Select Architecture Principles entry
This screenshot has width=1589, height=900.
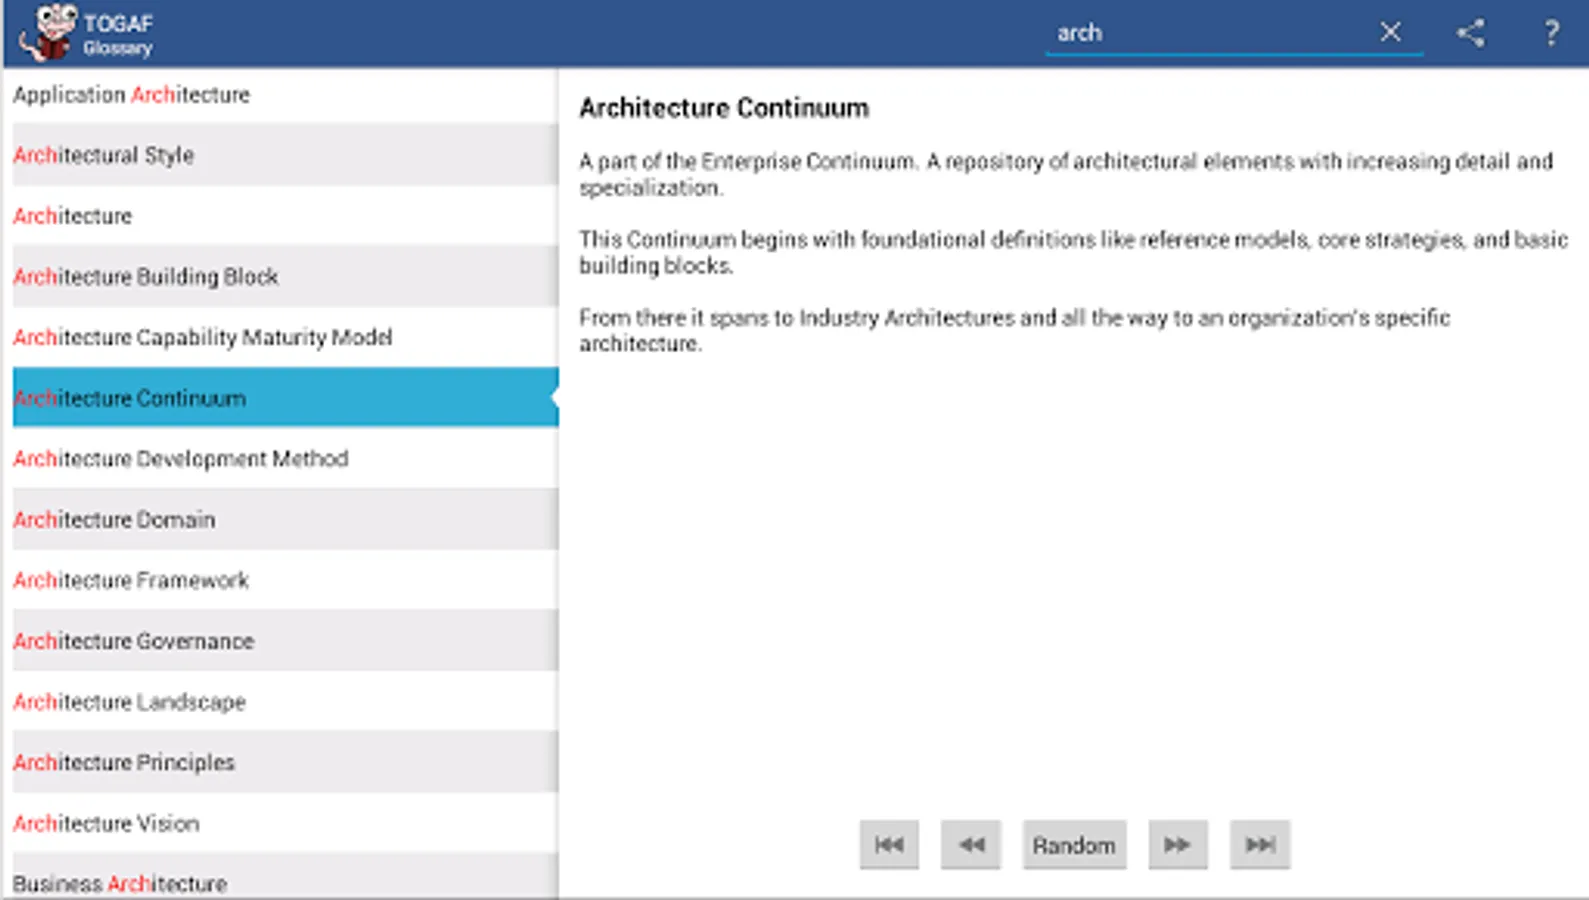pyautogui.click(x=285, y=762)
